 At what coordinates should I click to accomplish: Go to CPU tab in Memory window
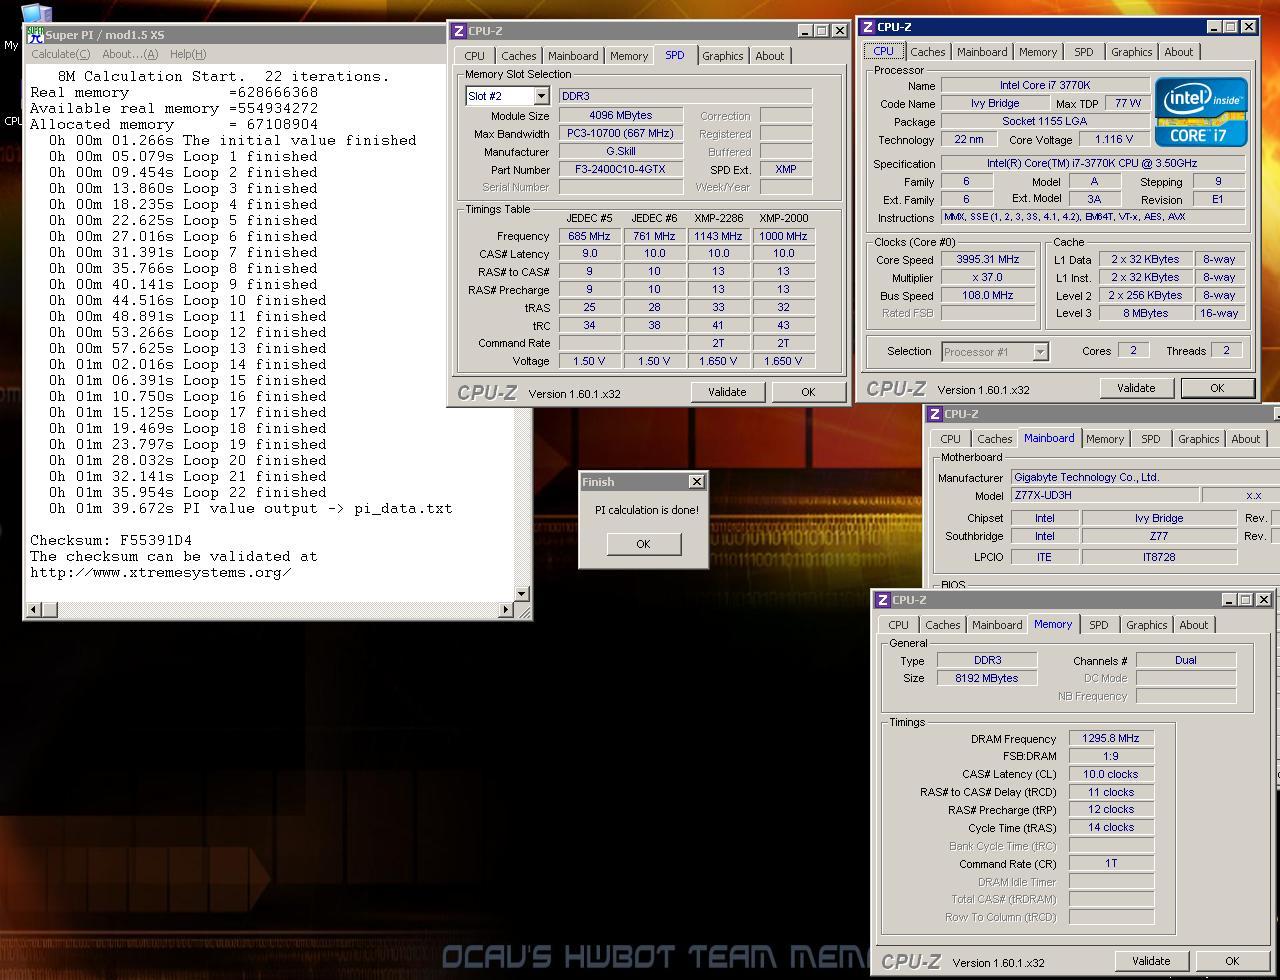point(898,625)
